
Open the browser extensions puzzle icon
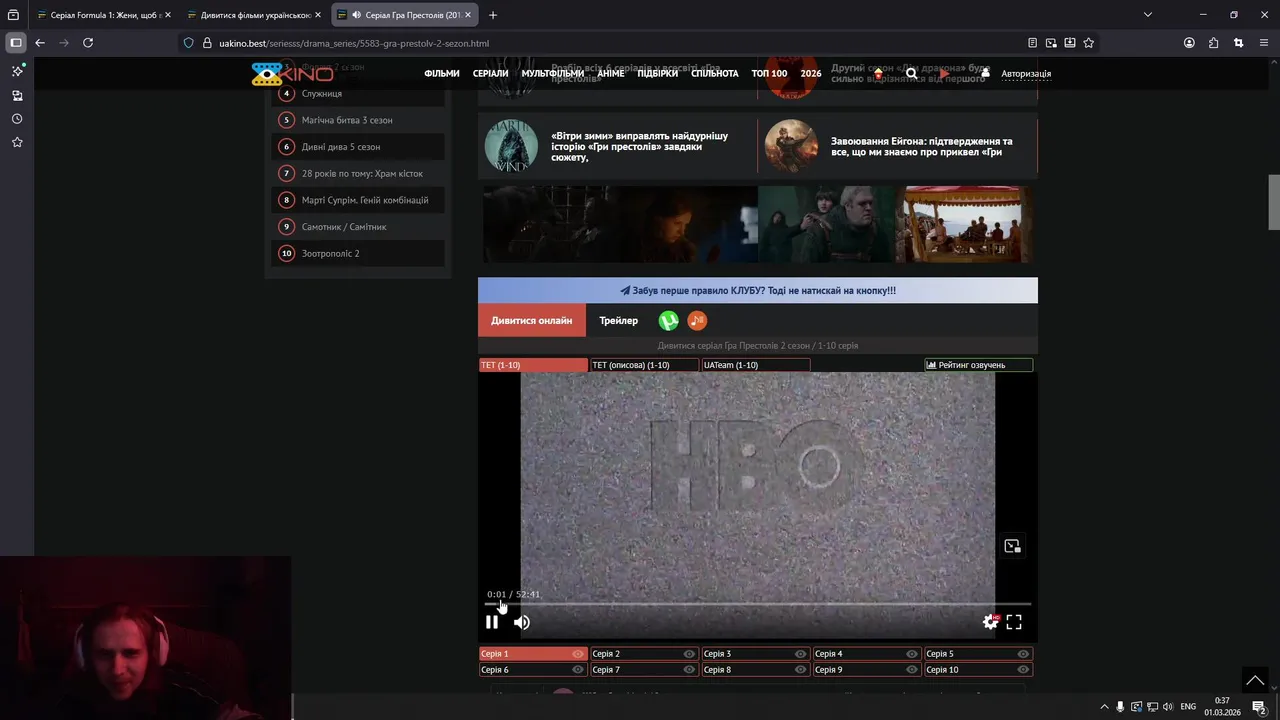tap(1214, 43)
